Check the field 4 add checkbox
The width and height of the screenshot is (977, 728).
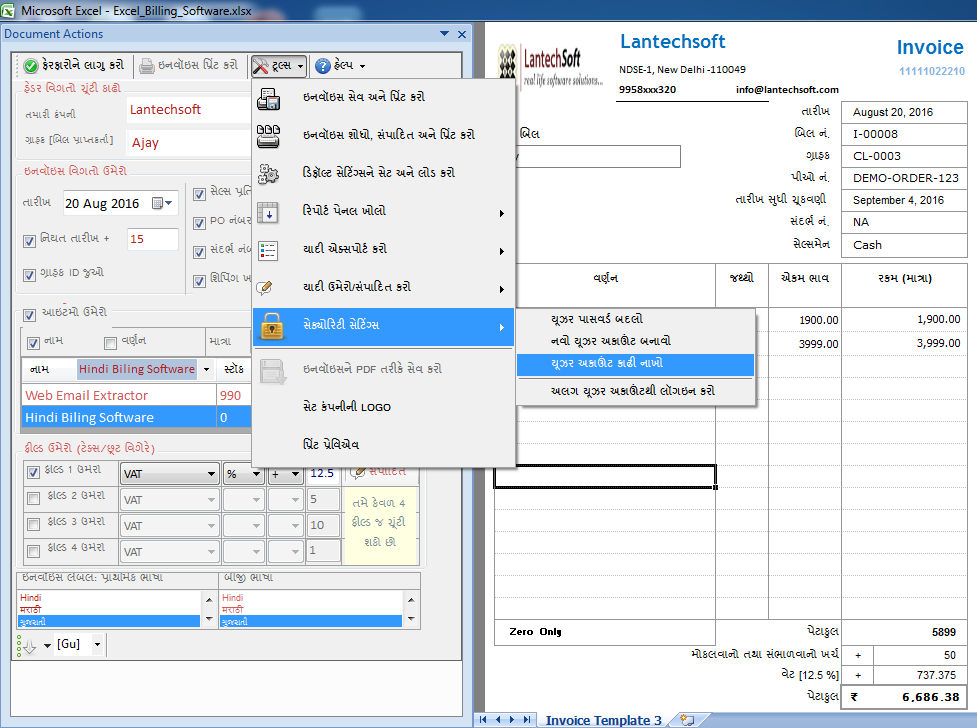coord(34,550)
